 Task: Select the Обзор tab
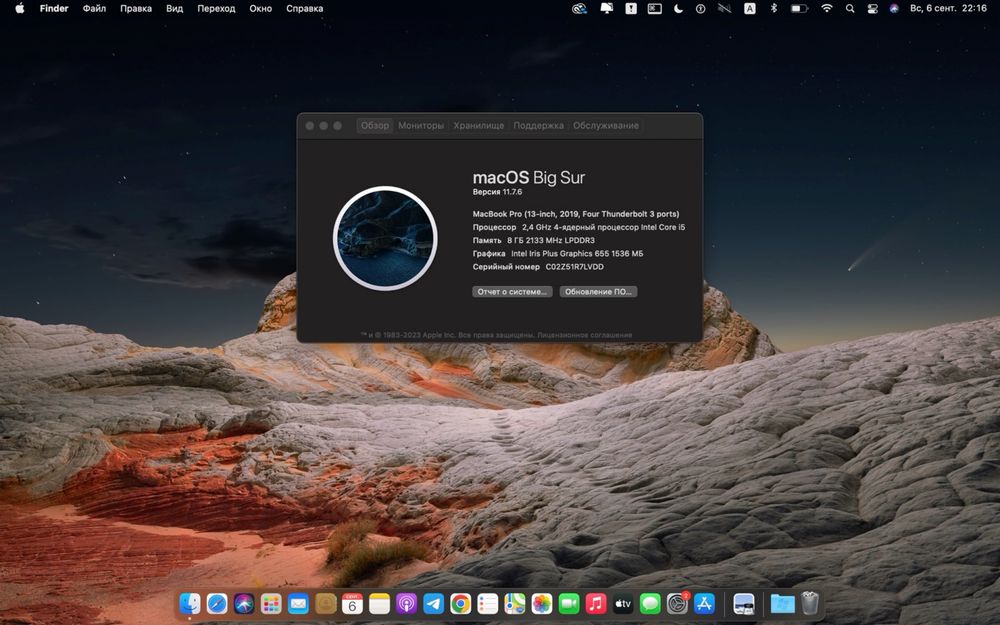click(x=374, y=126)
